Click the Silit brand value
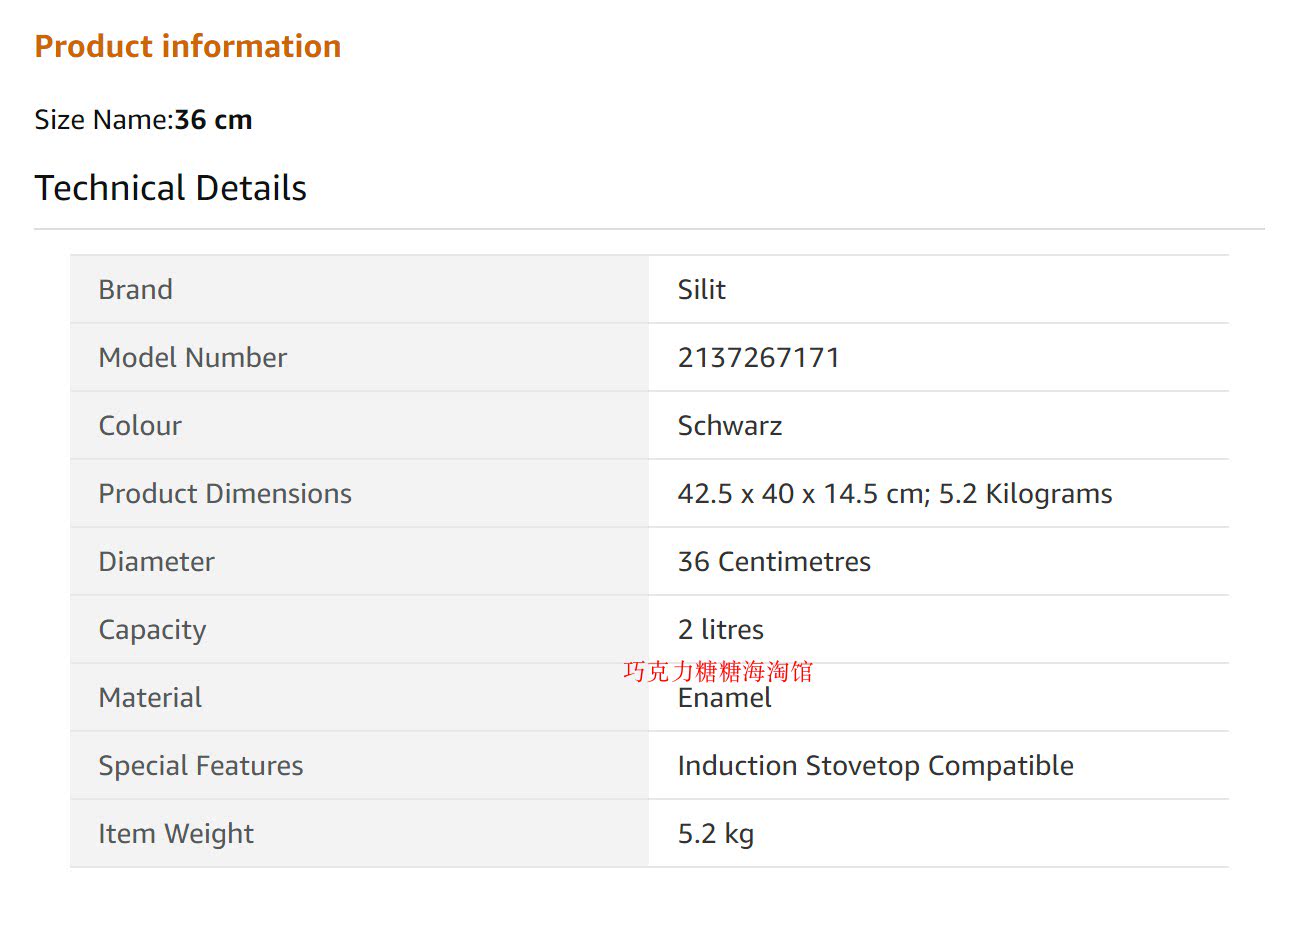The height and width of the screenshot is (942, 1307). [x=701, y=290]
